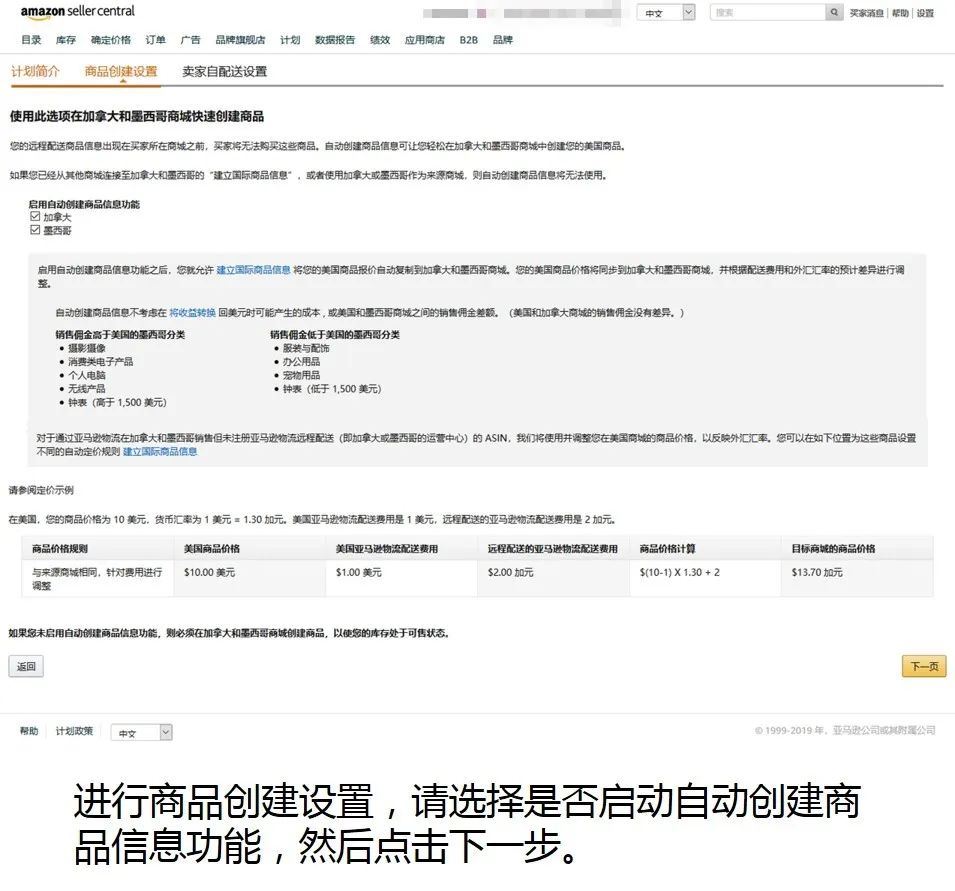Click list item 无线产品
The width and height of the screenshot is (955, 891).
pyautogui.click(x=86, y=389)
